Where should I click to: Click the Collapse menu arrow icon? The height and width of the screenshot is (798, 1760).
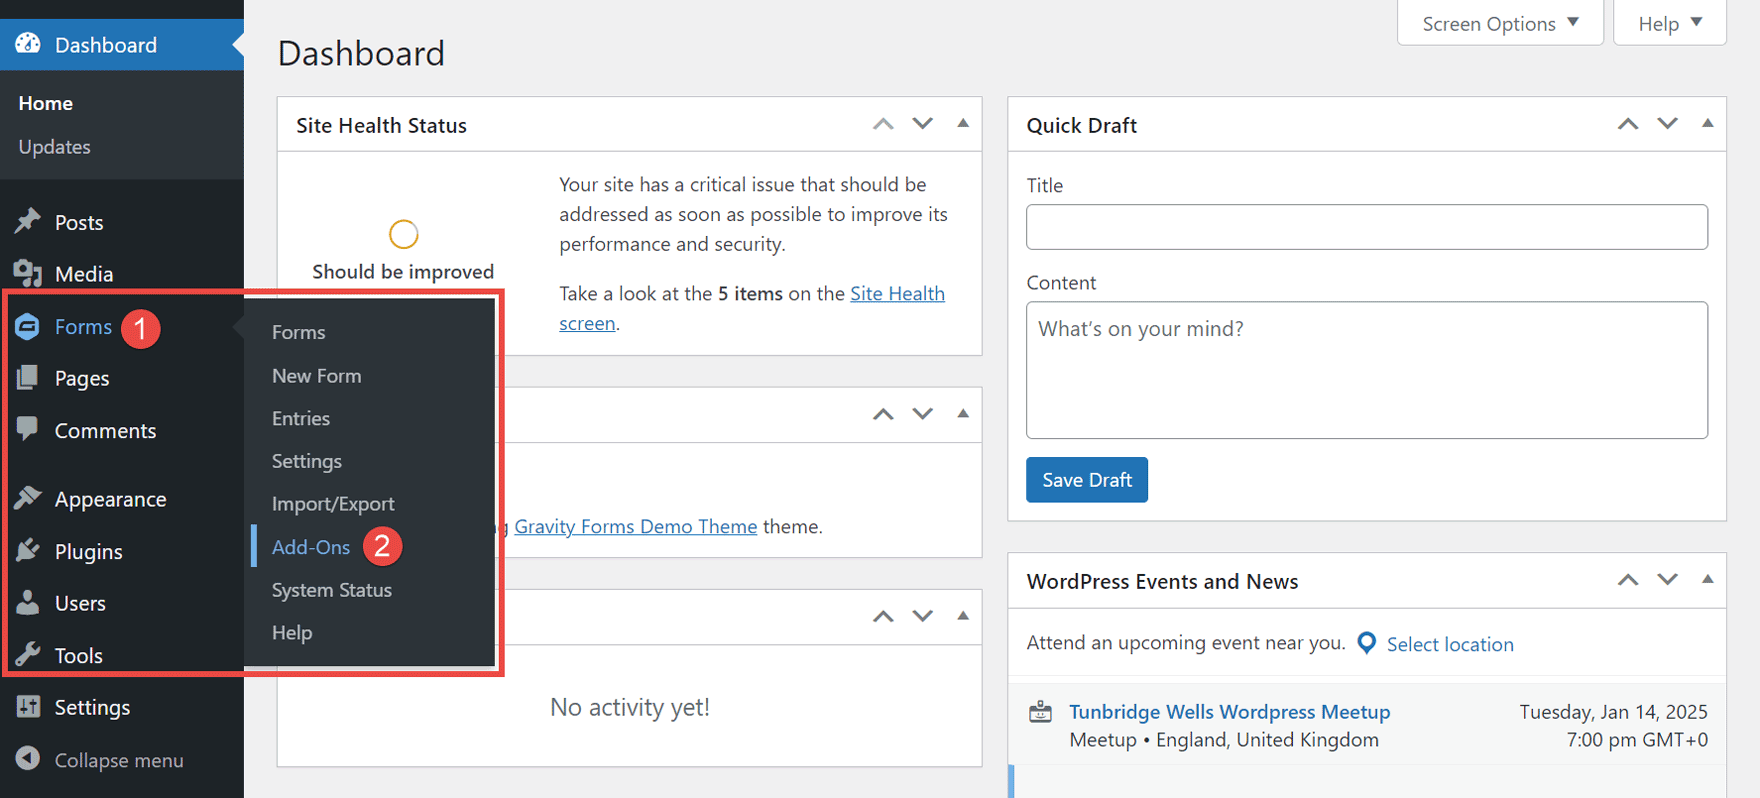pyautogui.click(x=28, y=759)
